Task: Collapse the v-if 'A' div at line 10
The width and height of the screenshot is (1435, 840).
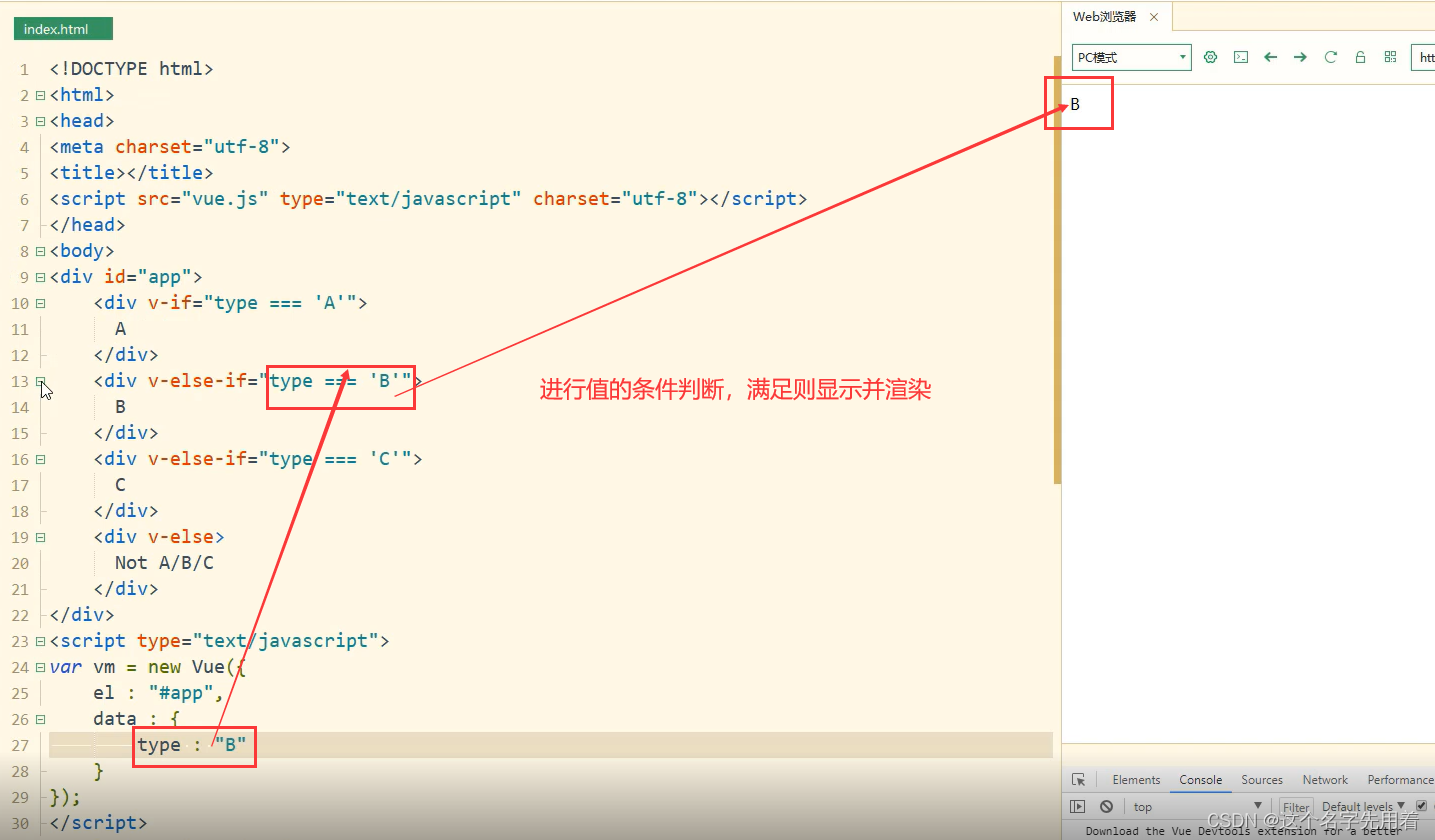Action: click(x=40, y=303)
